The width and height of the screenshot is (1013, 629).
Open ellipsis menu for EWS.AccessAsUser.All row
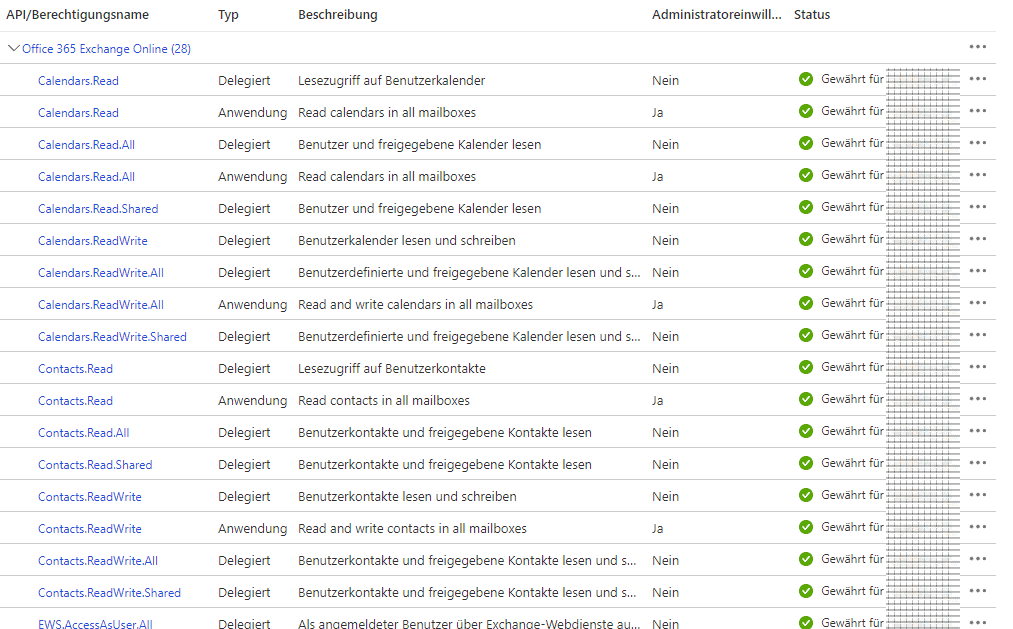tap(977, 621)
